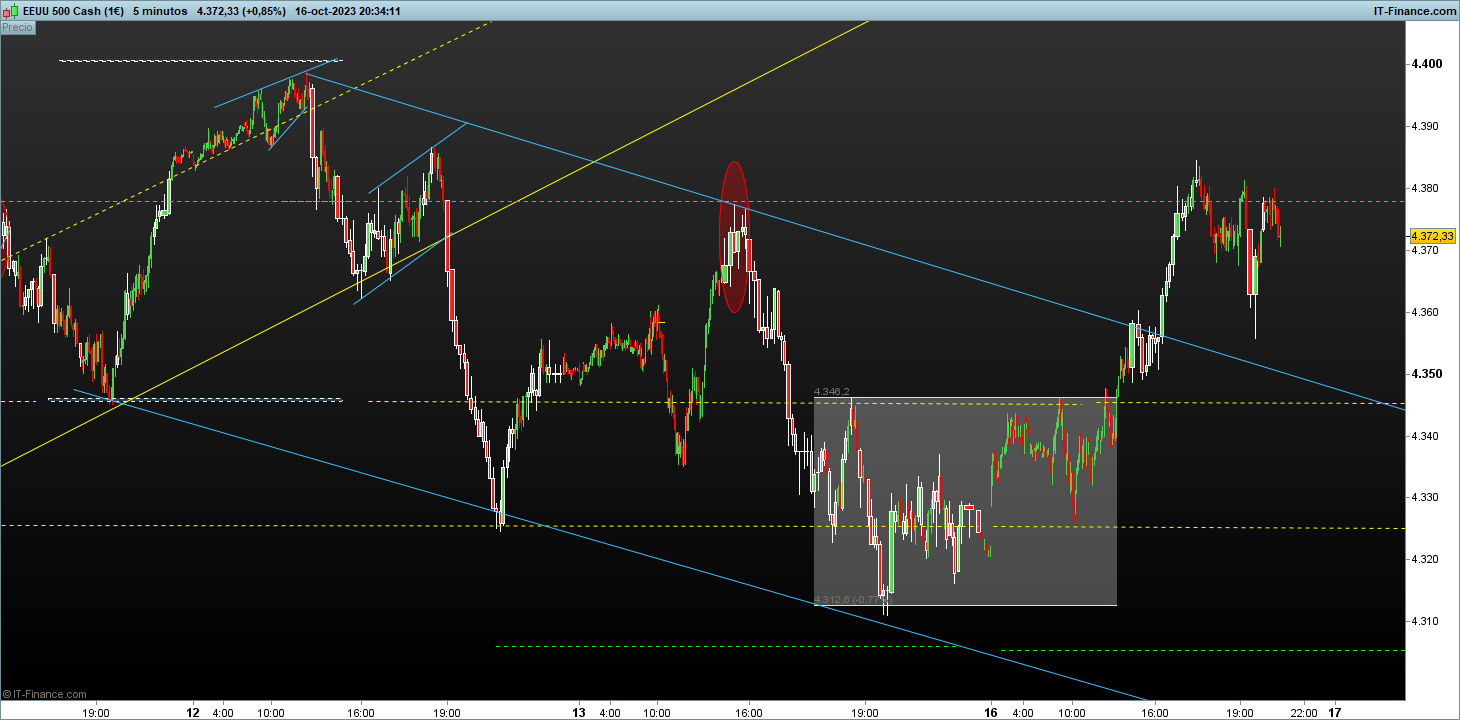
Task: Click date marker 16 on time axis
Action: 991,713
